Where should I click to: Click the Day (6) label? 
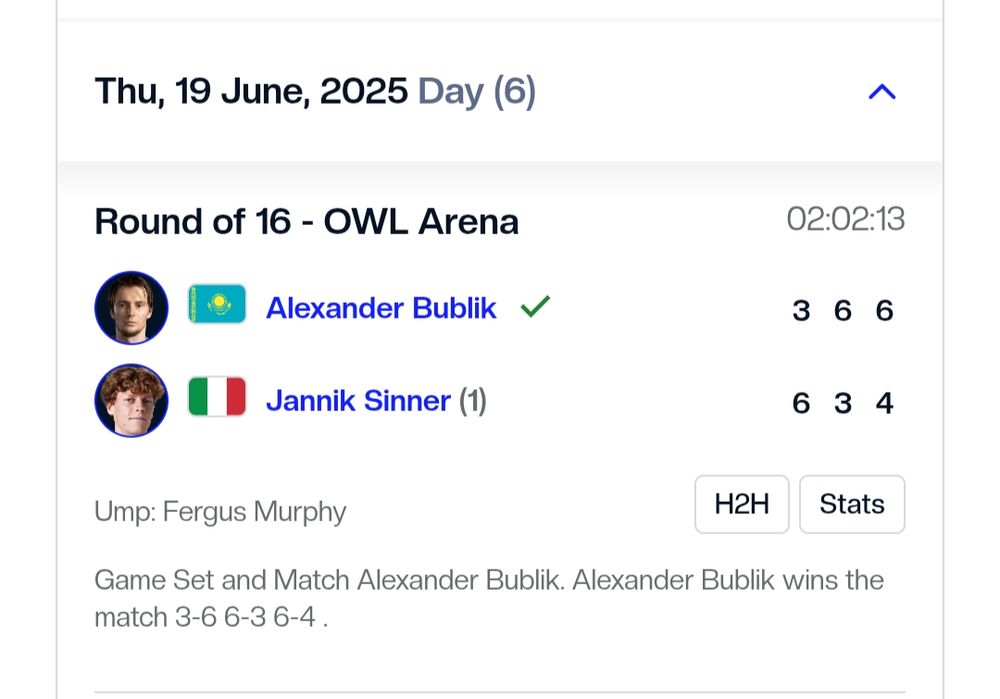click(x=477, y=92)
